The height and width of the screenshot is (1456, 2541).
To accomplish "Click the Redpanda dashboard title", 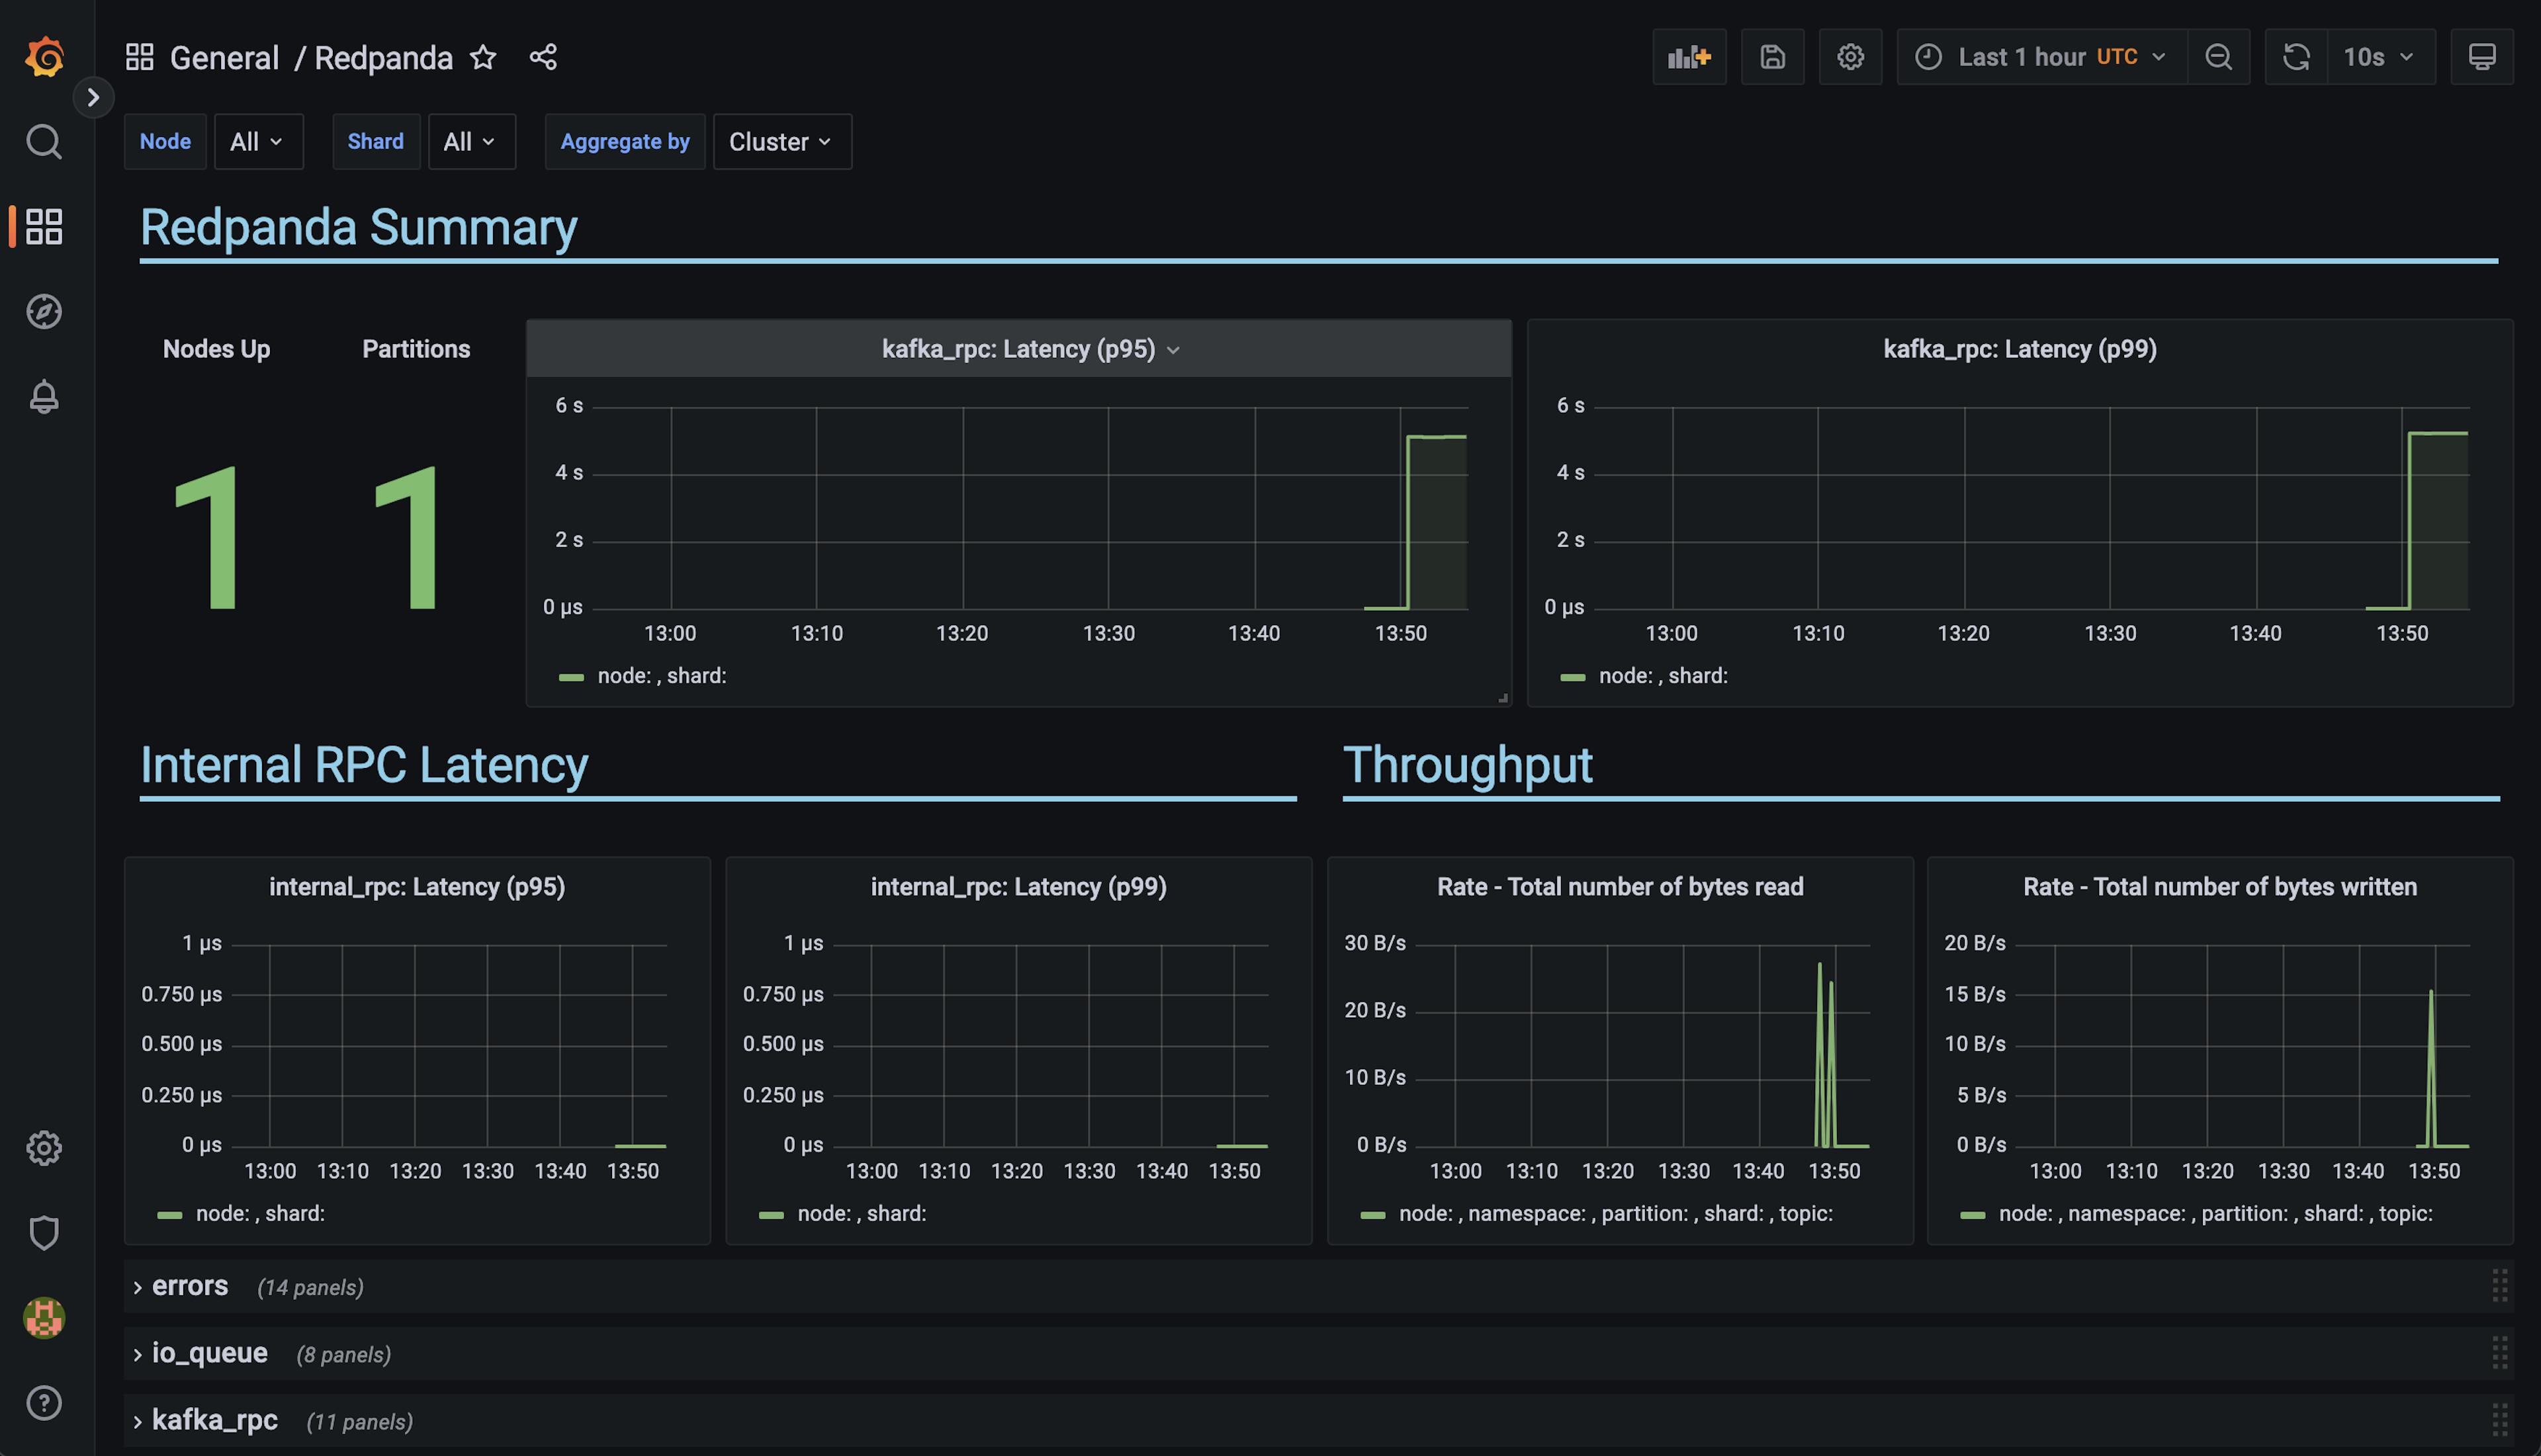I will 384,57.
